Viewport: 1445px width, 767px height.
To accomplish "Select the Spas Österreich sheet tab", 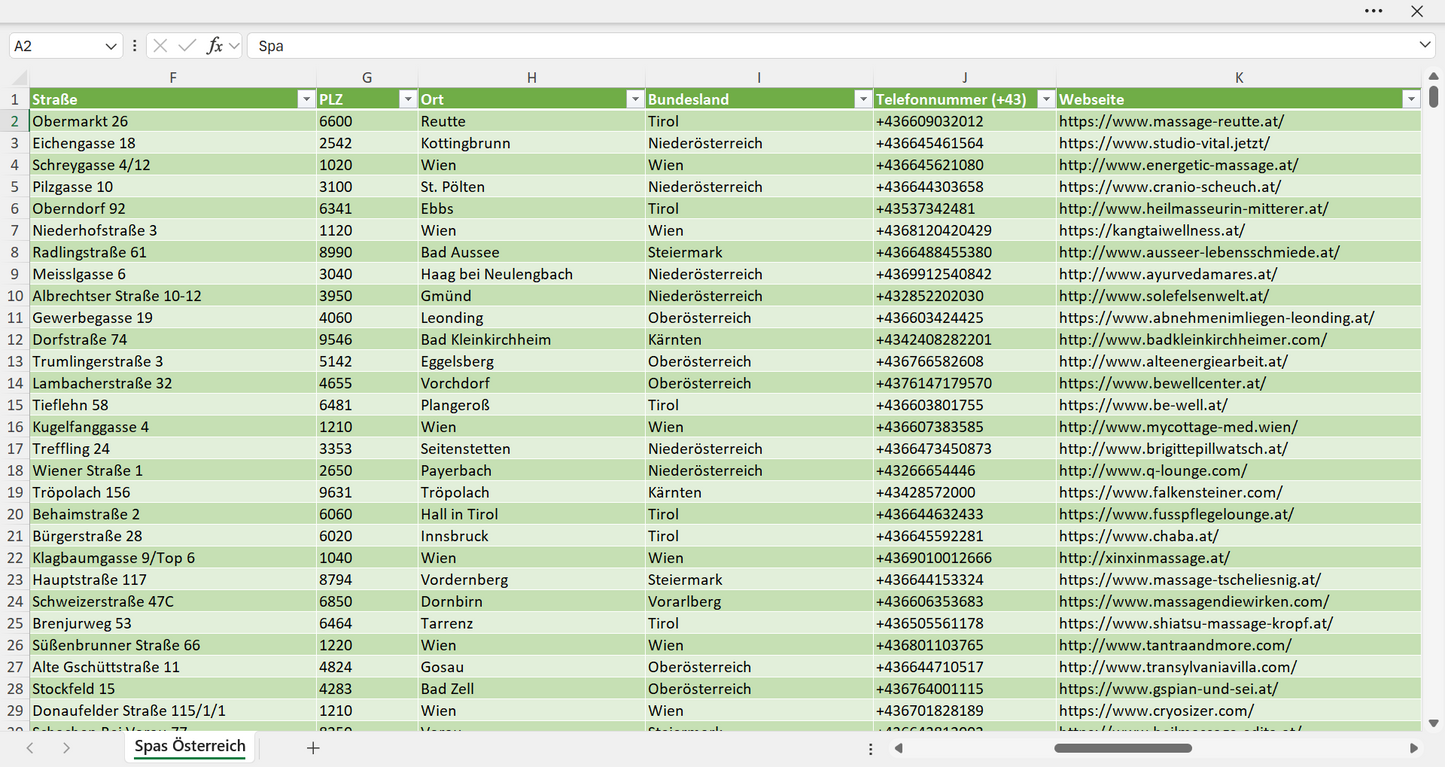I will (190, 746).
